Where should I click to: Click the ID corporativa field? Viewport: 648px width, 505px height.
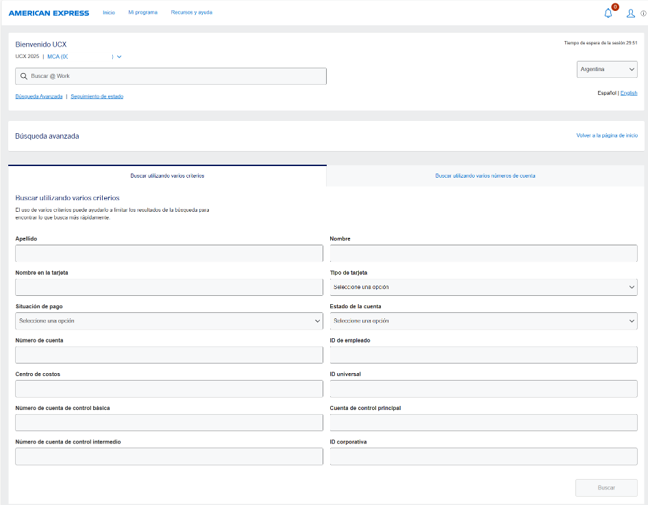[x=484, y=456]
